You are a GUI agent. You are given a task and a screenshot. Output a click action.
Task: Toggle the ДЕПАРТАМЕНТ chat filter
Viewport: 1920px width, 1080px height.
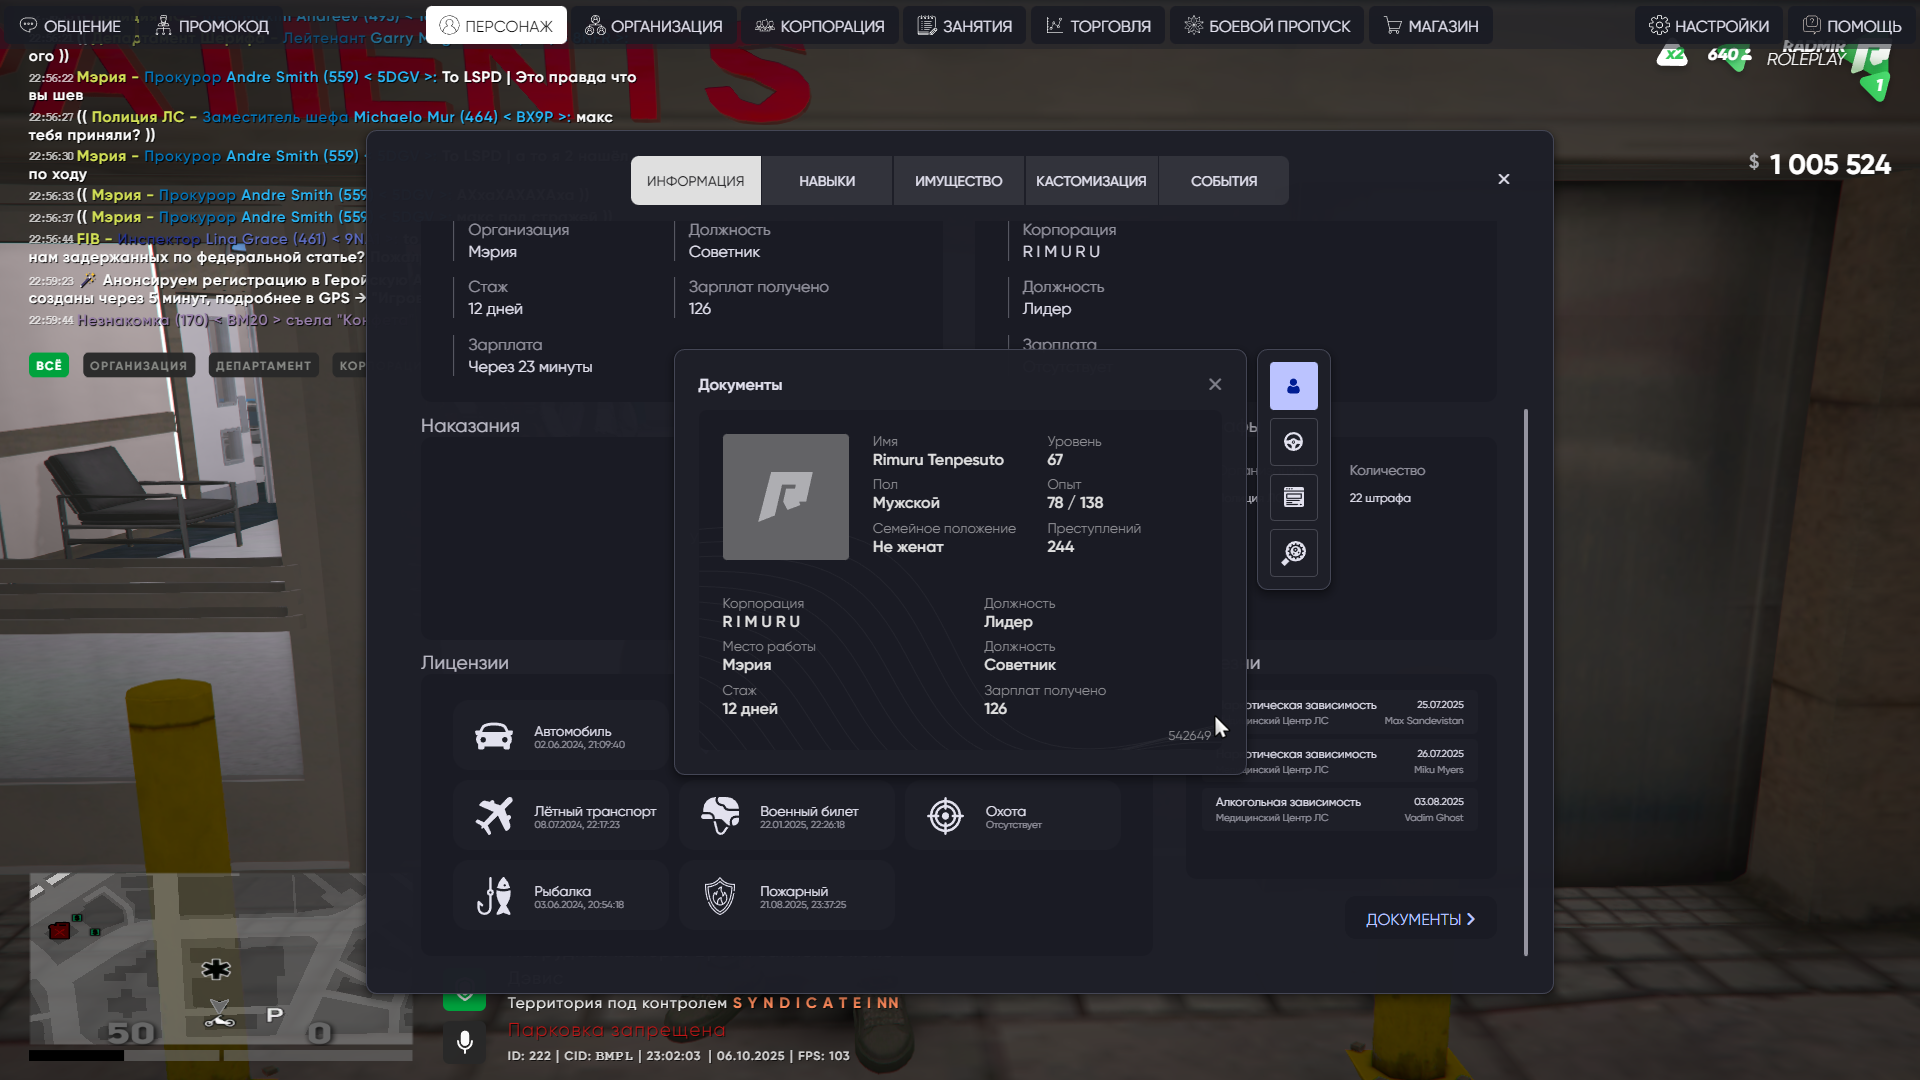263,366
